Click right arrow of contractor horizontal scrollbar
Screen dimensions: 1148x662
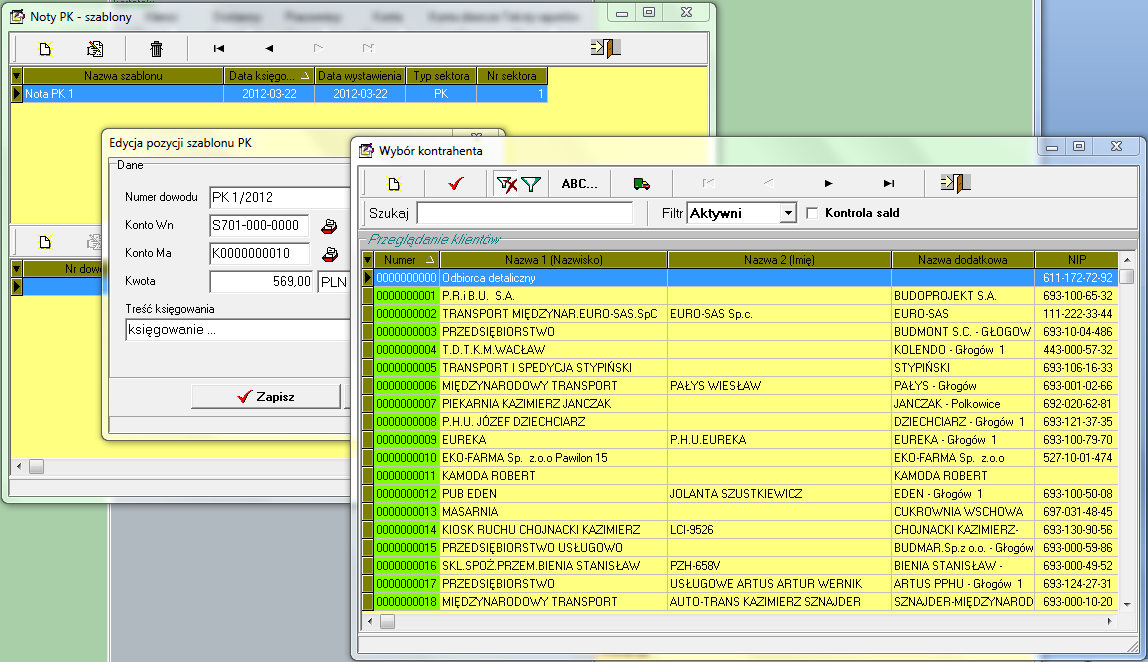pos(1110,621)
